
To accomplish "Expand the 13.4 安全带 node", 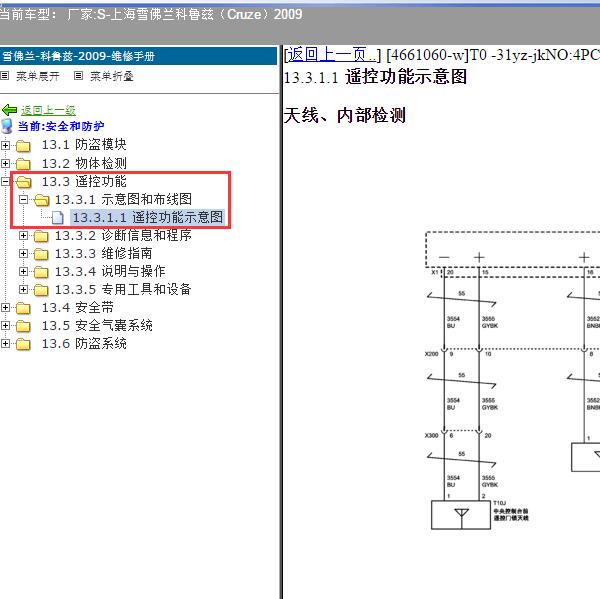I will [x=5, y=307].
